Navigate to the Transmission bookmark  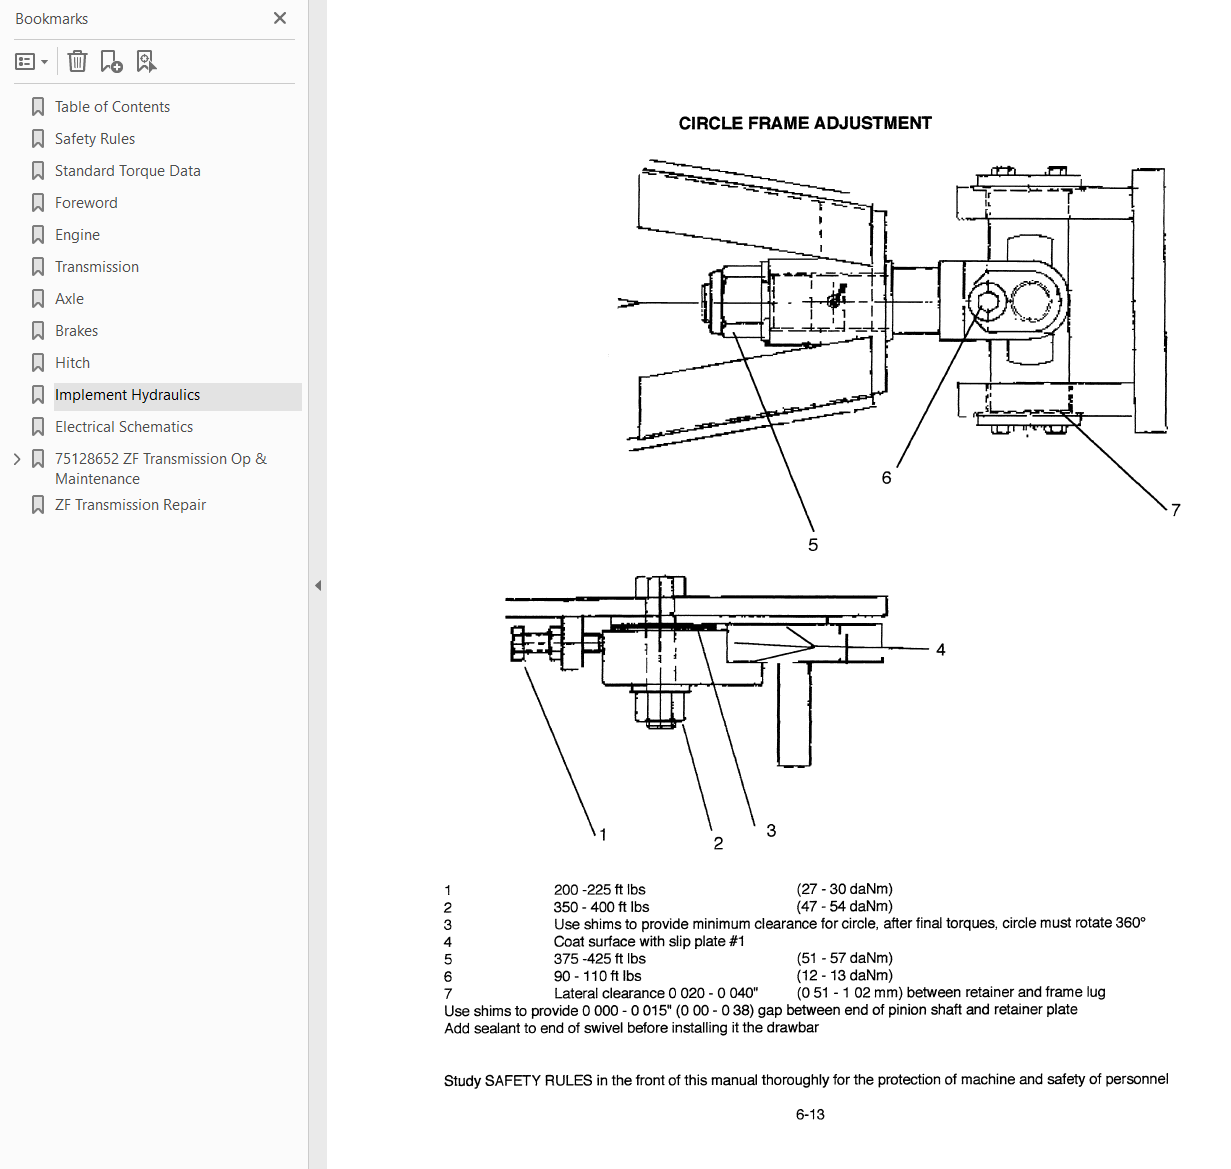pyautogui.click(x=97, y=267)
